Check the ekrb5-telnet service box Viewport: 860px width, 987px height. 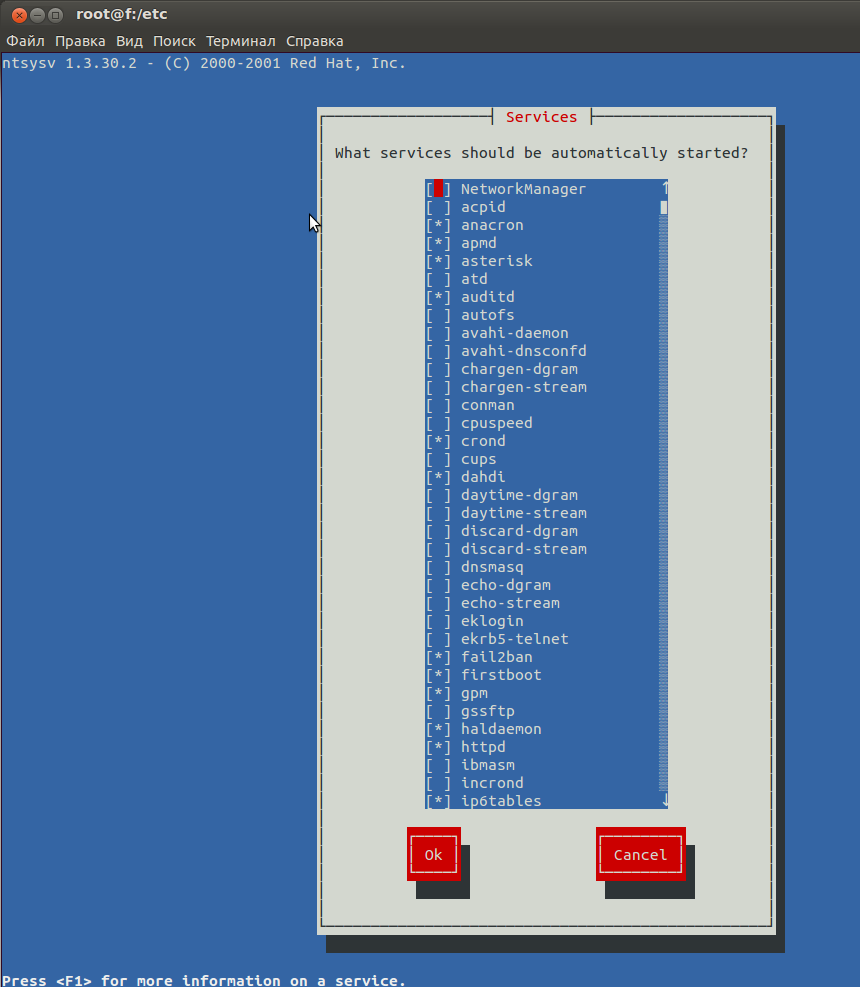(x=439, y=640)
